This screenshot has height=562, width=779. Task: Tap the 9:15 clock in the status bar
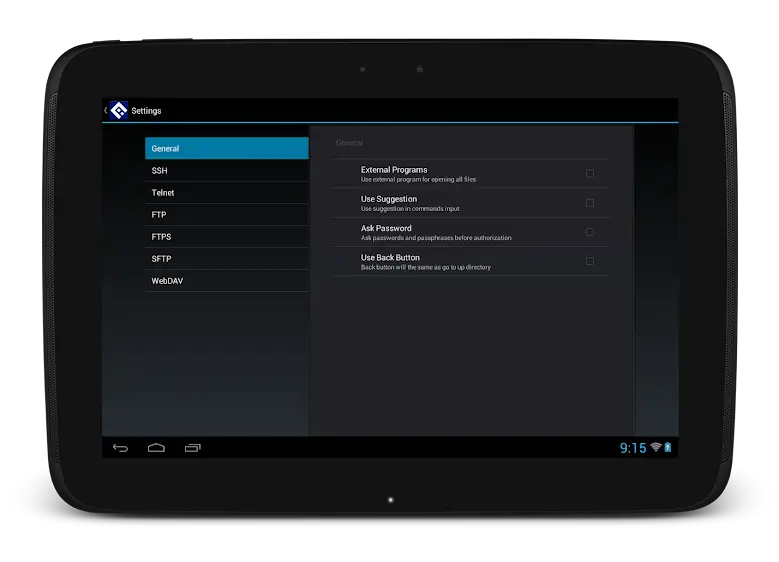point(633,448)
